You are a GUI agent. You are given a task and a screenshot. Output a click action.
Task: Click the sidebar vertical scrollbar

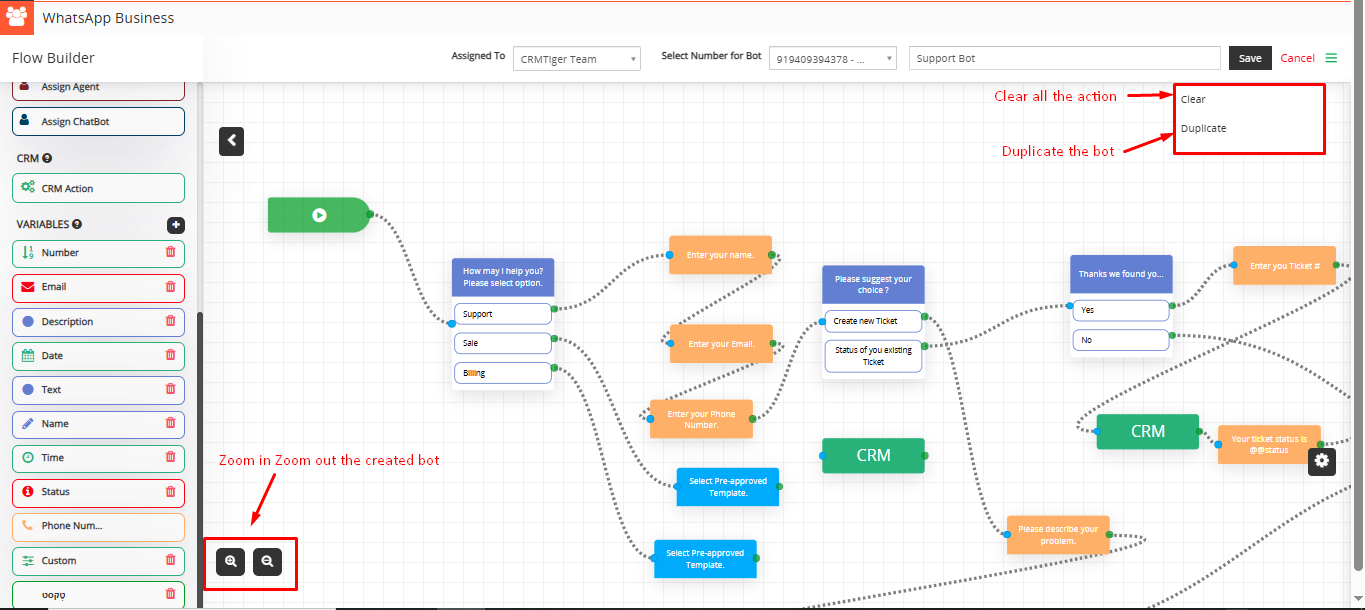pos(201,459)
